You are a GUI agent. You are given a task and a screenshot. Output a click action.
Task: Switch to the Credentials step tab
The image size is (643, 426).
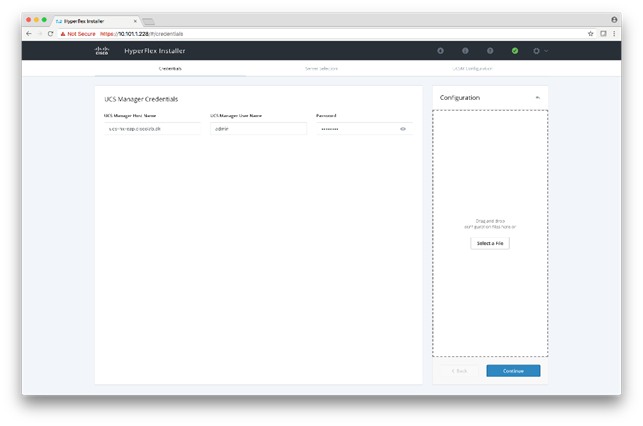pos(170,68)
